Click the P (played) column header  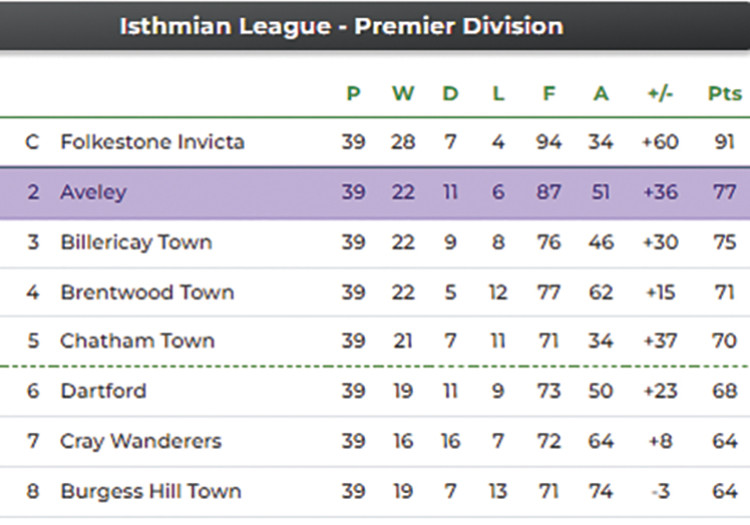pos(353,94)
